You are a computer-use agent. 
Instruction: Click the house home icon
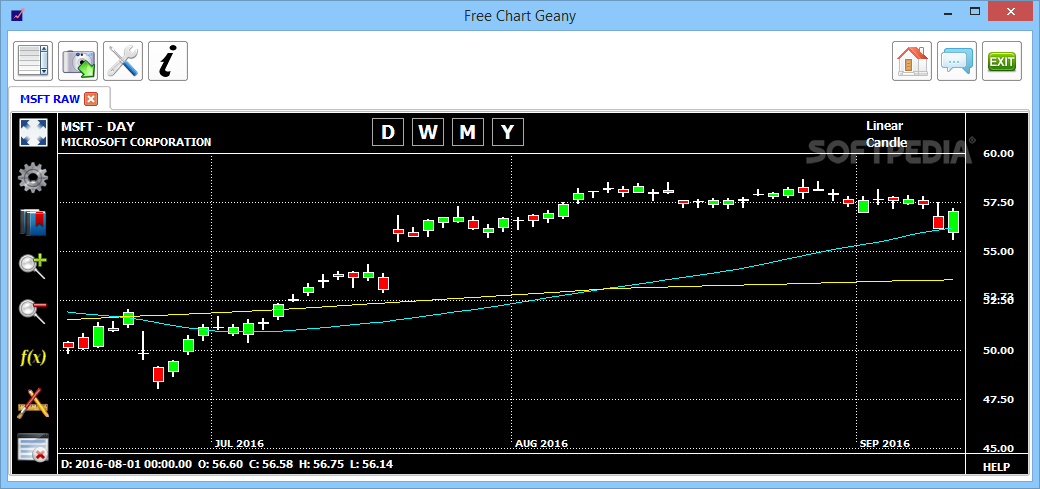click(x=912, y=61)
